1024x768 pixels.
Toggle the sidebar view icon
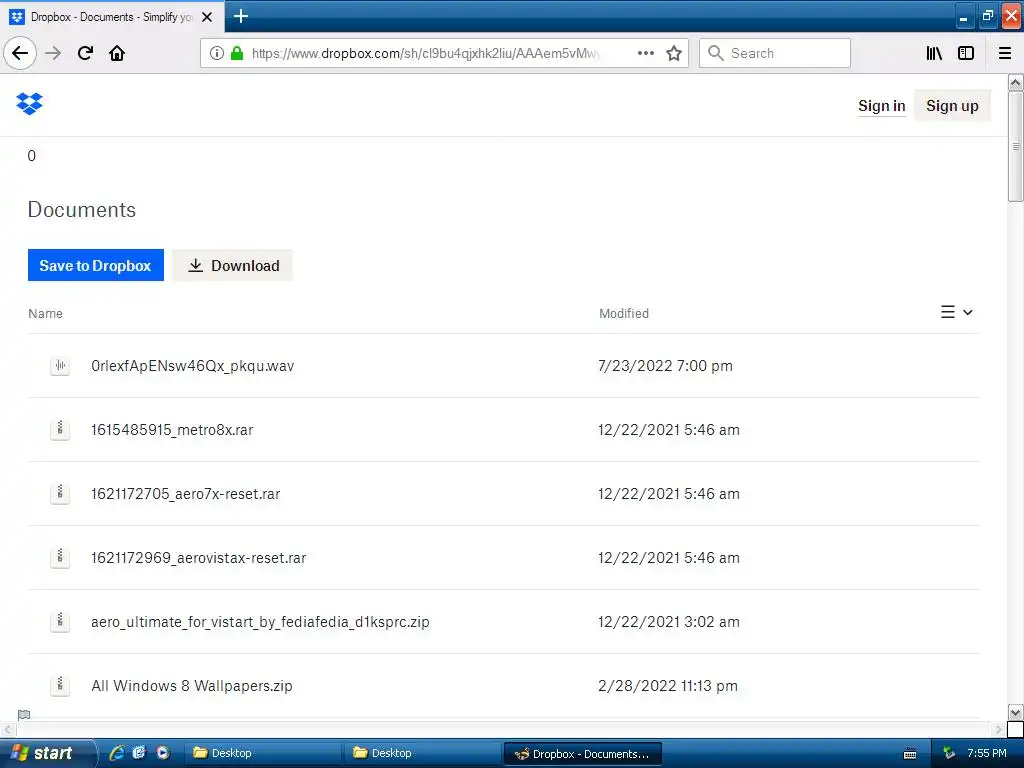(966, 53)
